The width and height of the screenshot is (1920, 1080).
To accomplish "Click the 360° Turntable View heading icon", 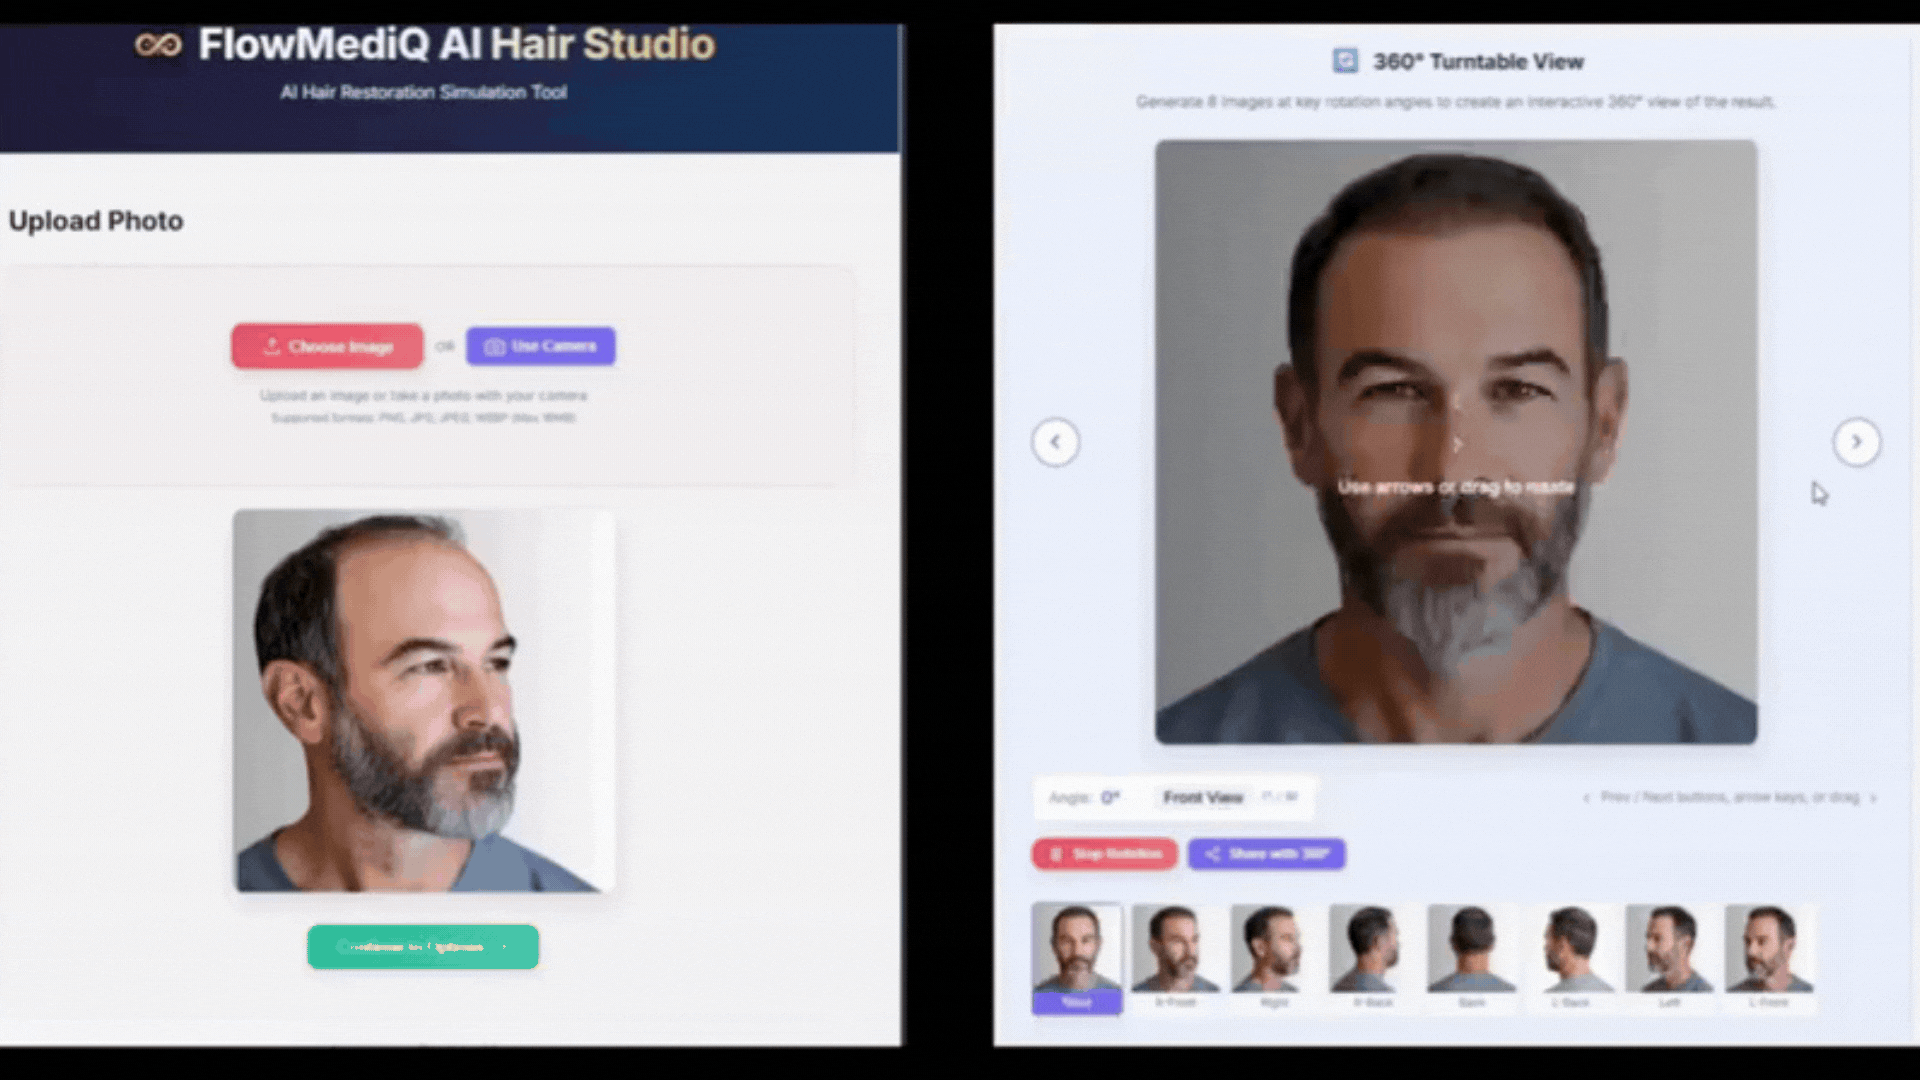I will (x=1345, y=61).
